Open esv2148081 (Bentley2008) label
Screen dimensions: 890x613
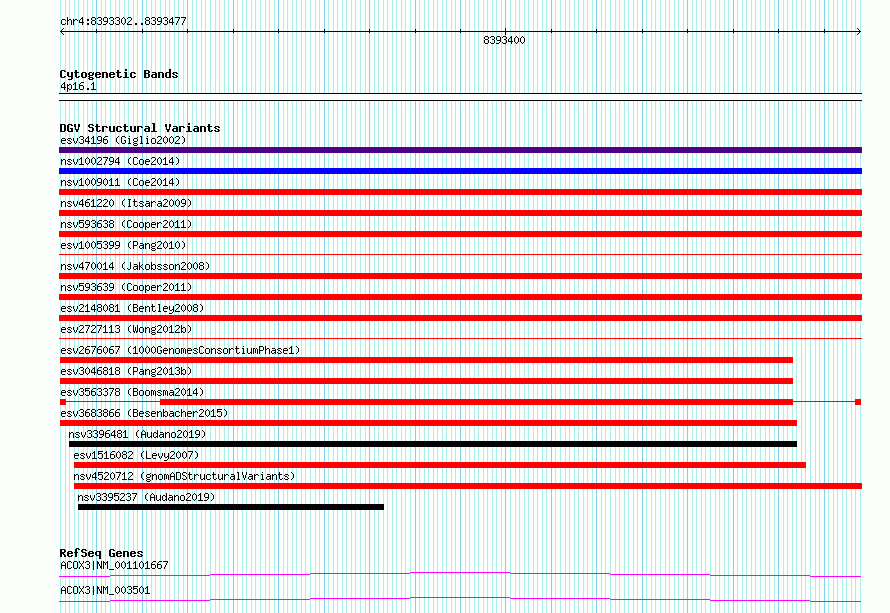132,308
